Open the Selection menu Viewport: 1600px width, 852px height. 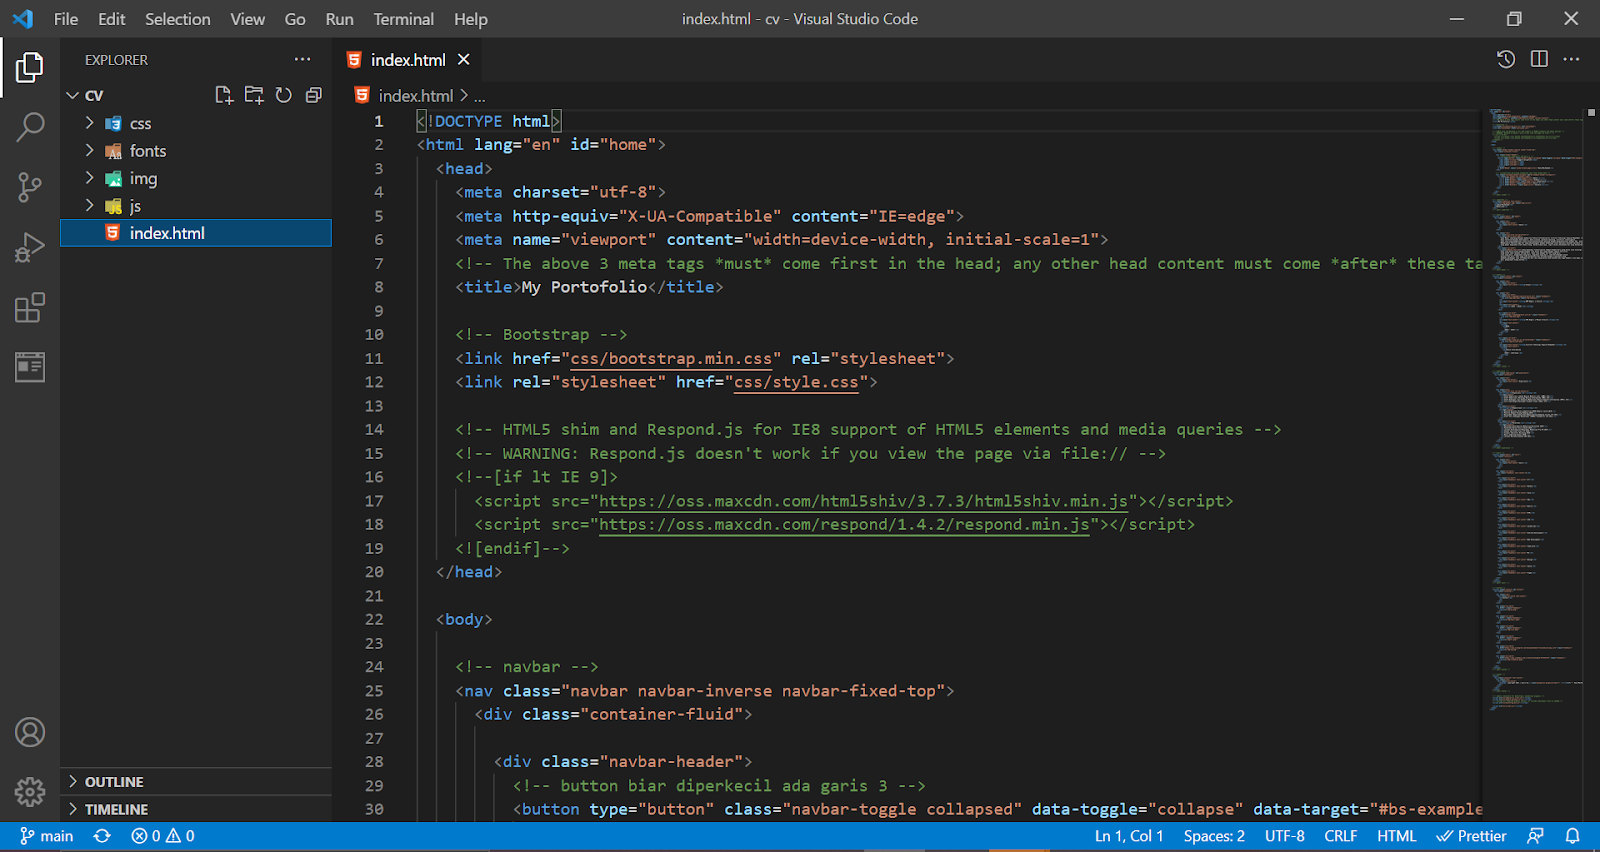click(178, 19)
